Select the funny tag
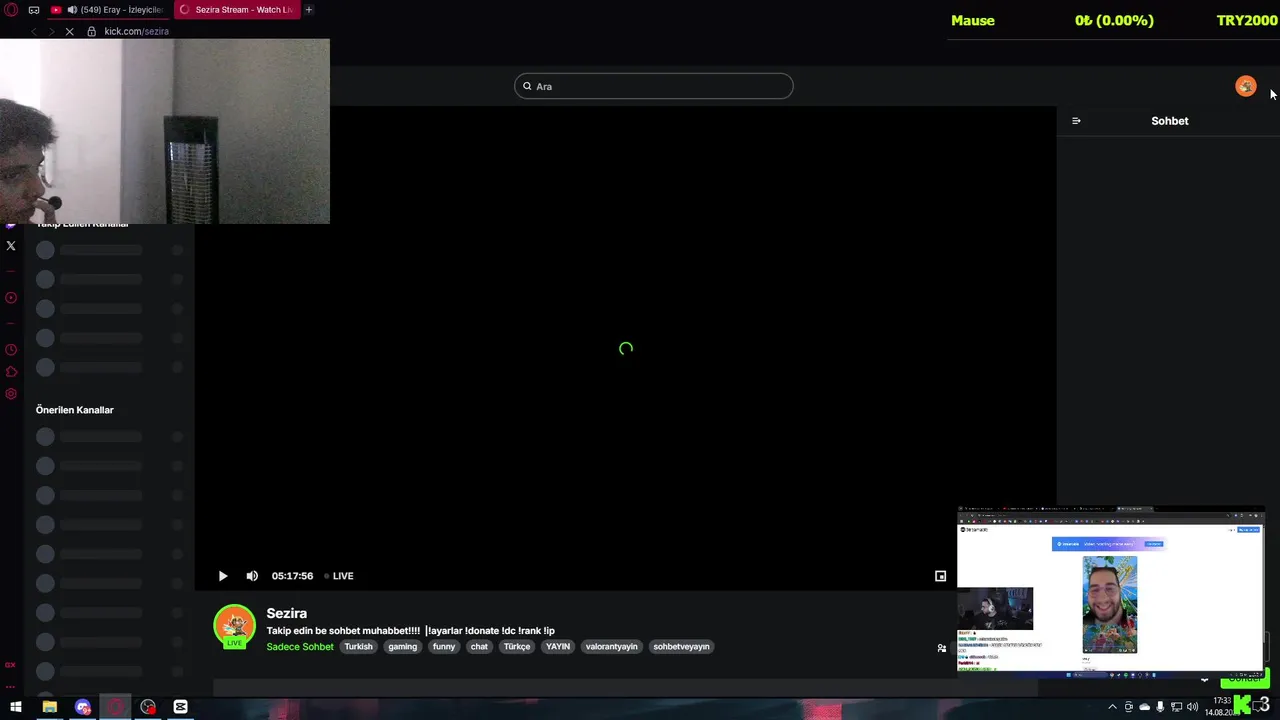This screenshot has height=720, width=1280. (x=444, y=647)
